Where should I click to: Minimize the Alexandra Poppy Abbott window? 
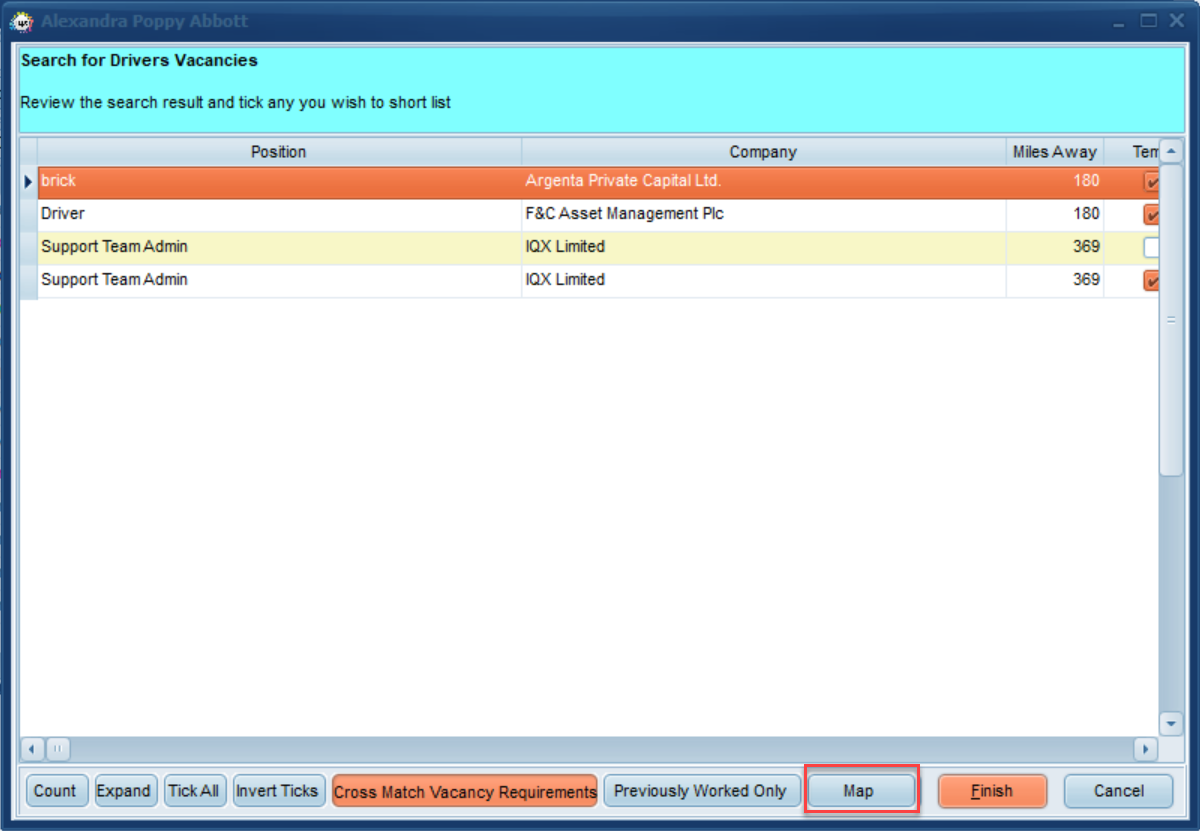[1119, 20]
